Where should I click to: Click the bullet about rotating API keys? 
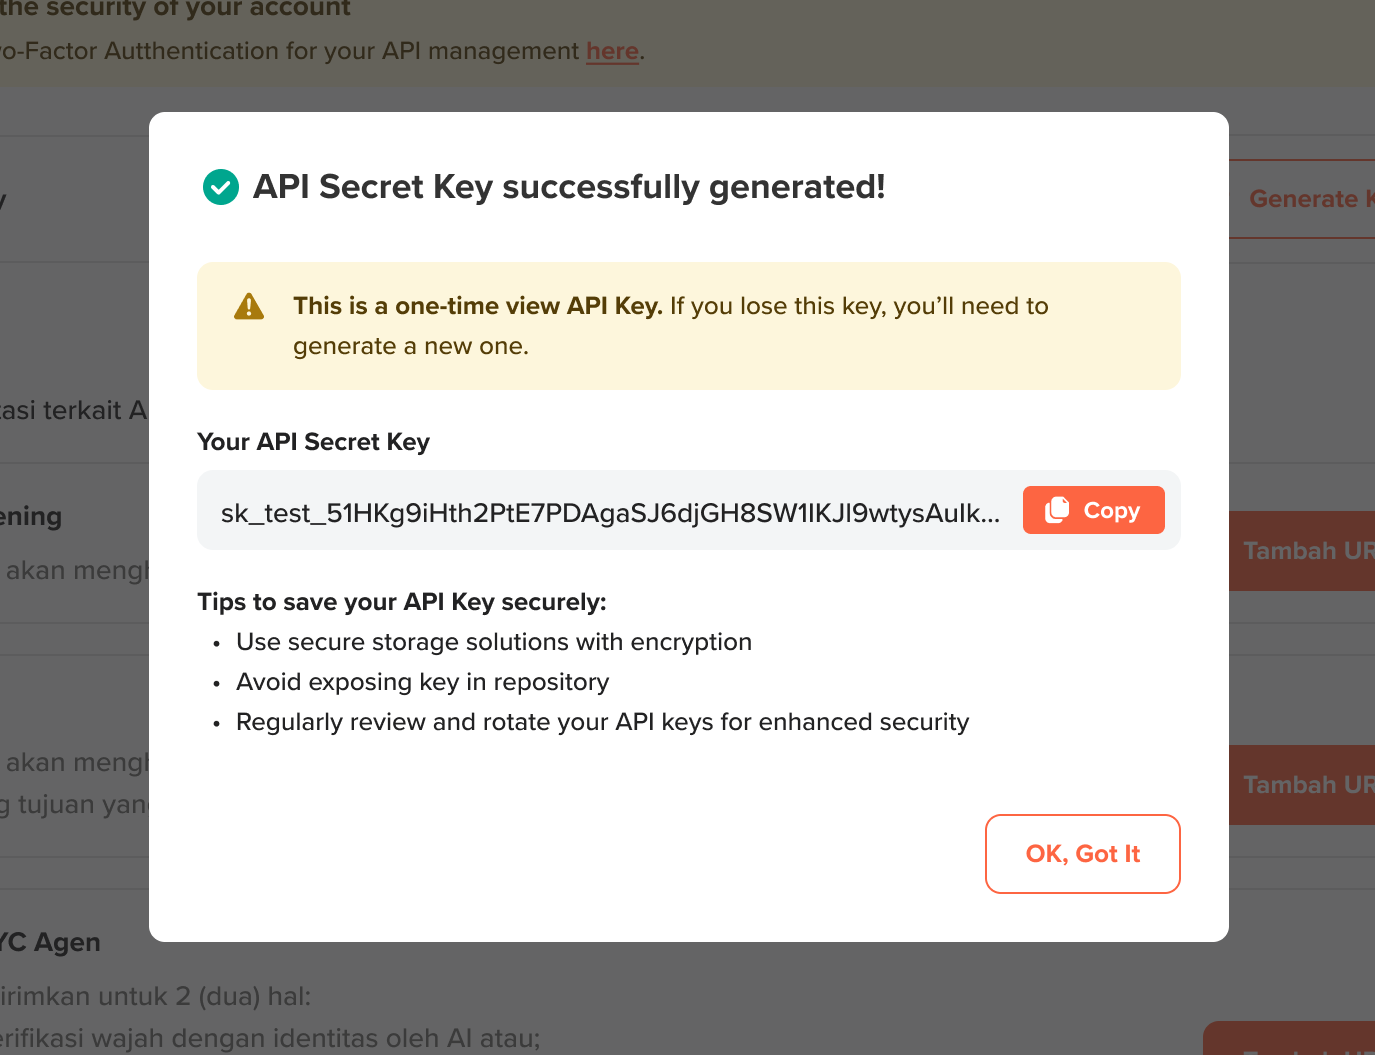click(602, 721)
